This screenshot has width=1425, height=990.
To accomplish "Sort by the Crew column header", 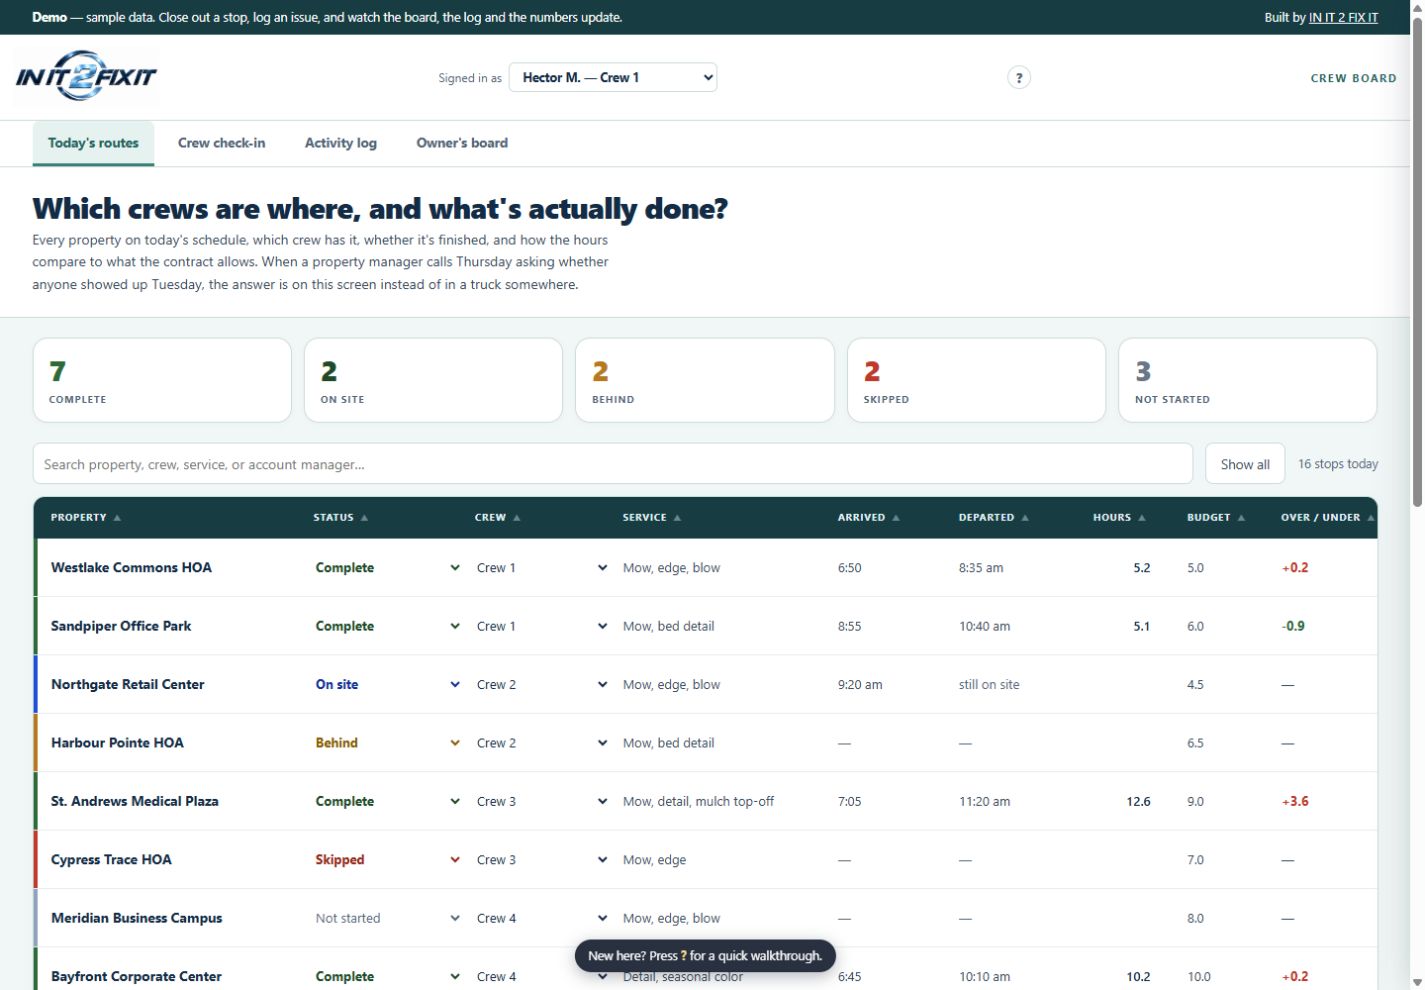I will [x=498, y=517].
